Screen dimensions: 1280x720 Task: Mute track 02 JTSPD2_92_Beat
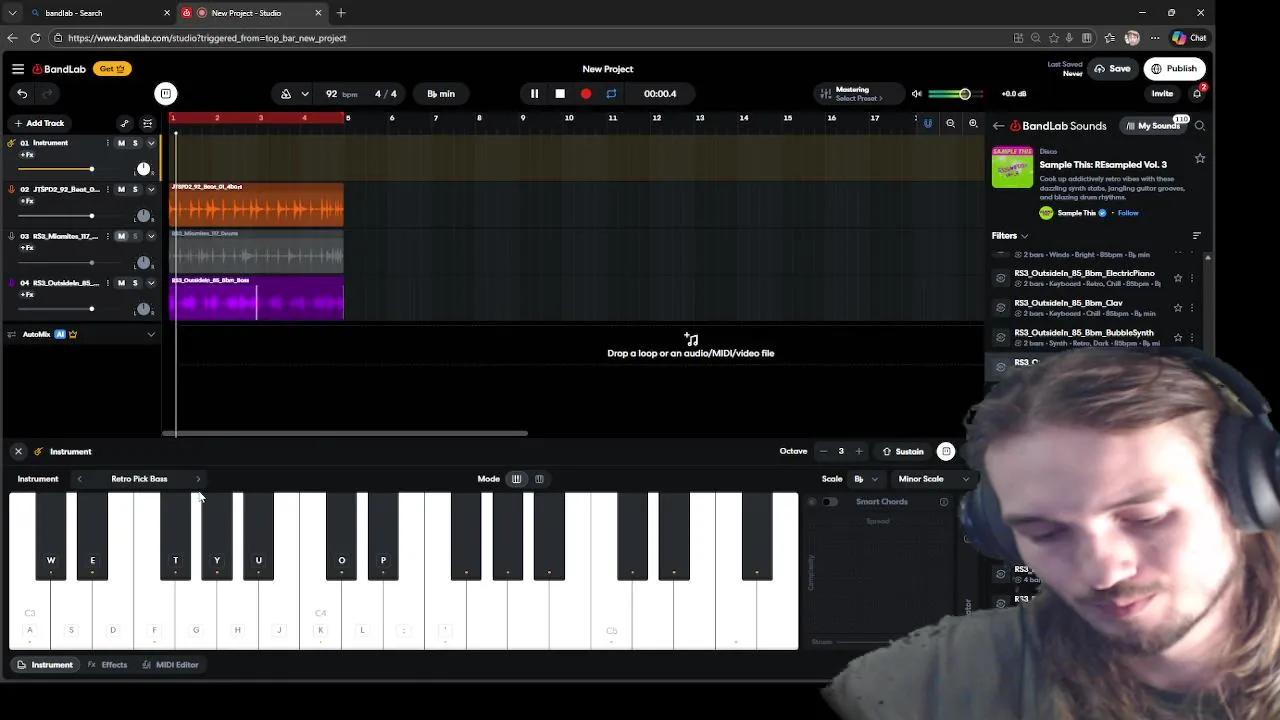121,190
